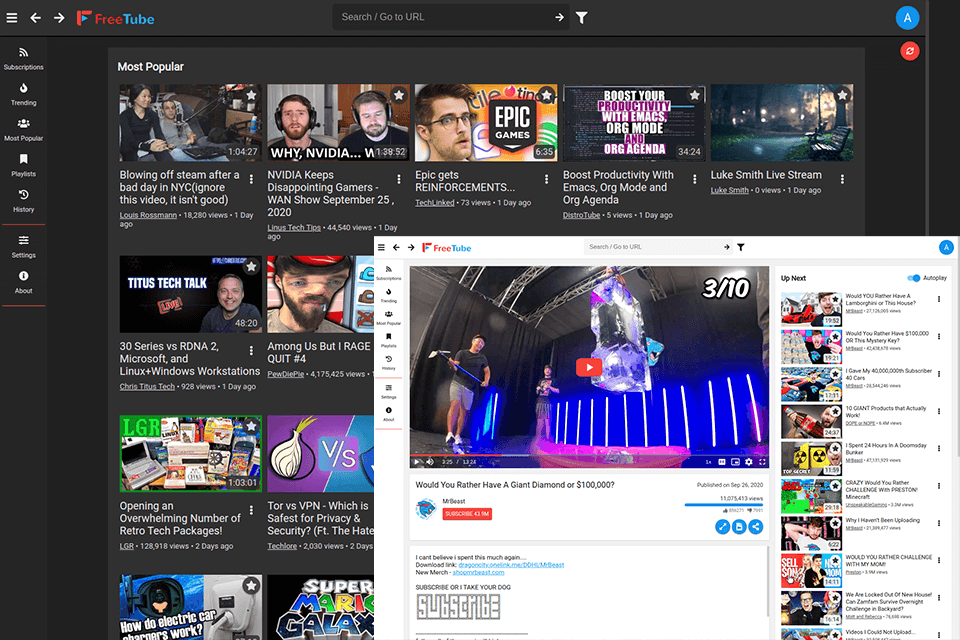Mute the video with the volume icon
The image size is (960, 640).
point(429,461)
